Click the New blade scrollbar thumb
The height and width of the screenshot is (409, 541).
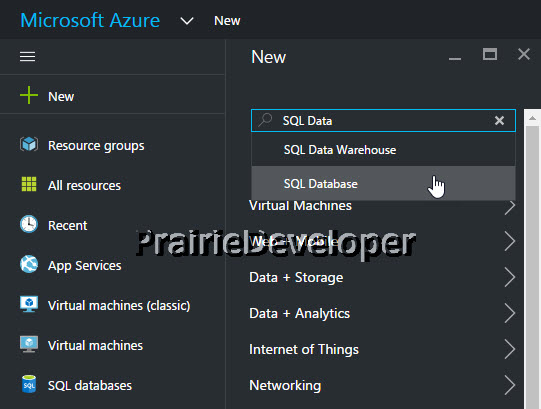tap(532, 267)
